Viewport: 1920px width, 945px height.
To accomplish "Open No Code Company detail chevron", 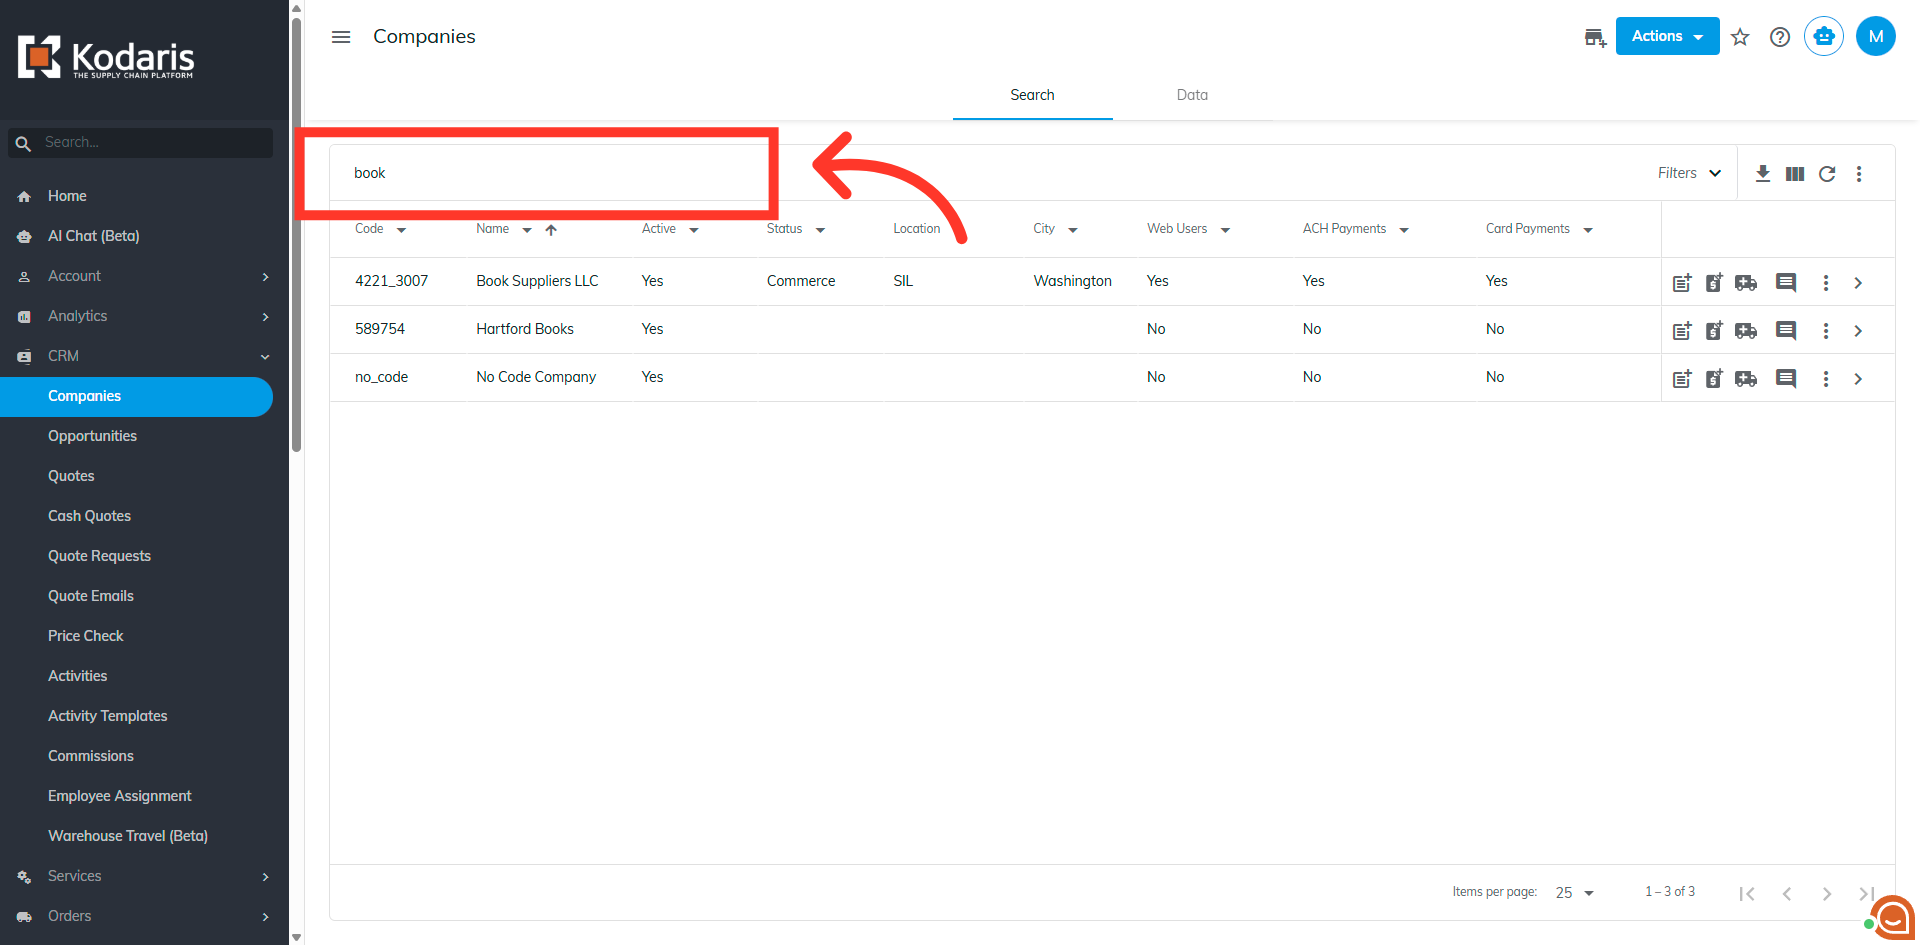I will (1858, 379).
